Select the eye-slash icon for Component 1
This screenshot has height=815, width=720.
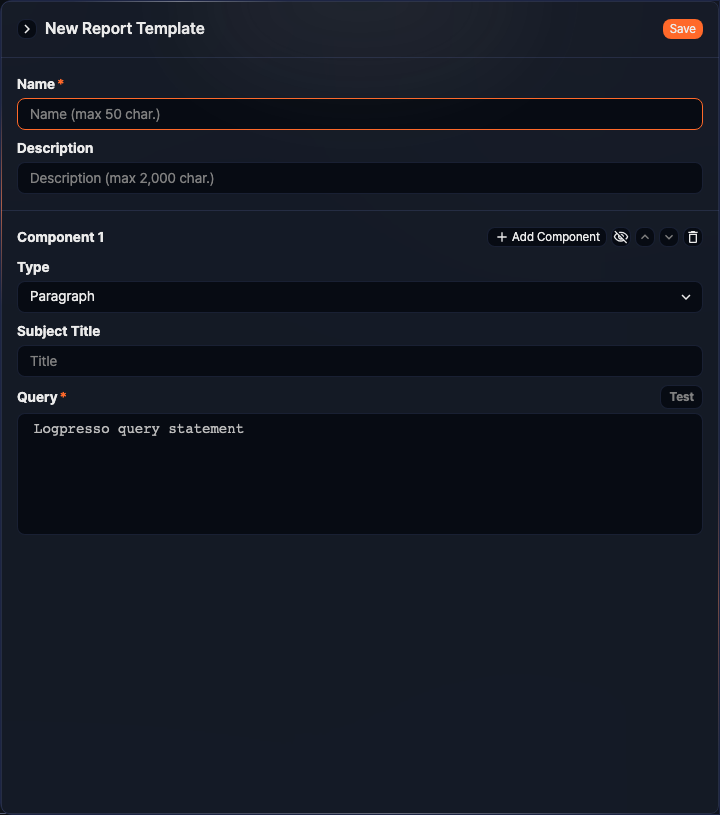[621, 237]
